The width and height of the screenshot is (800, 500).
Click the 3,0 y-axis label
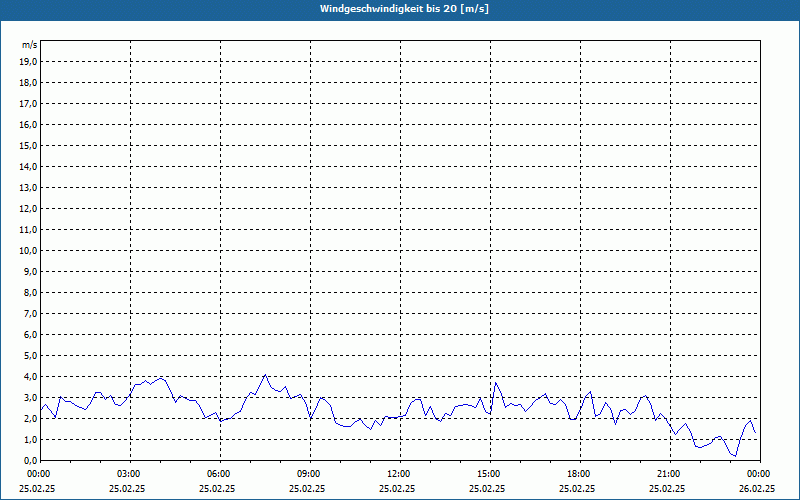click(x=31, y=397)
